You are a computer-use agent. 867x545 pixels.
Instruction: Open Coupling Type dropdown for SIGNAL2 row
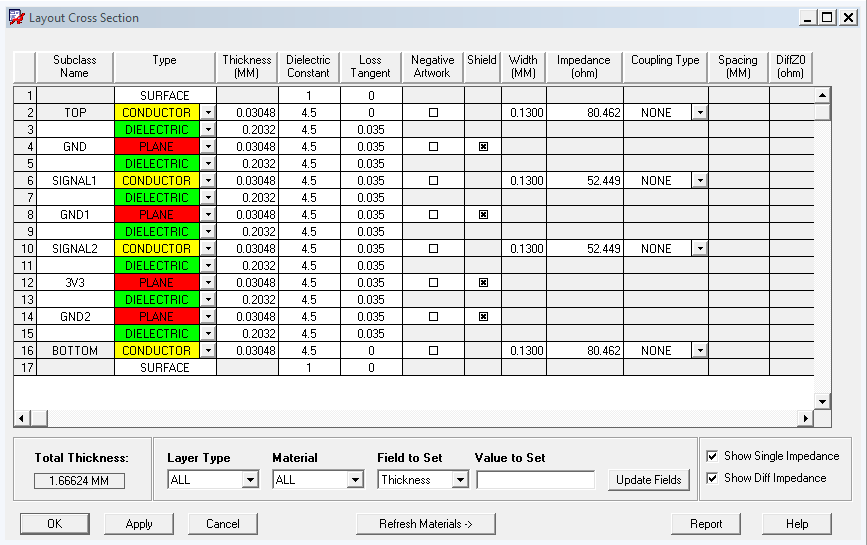(x=700, y=249)
